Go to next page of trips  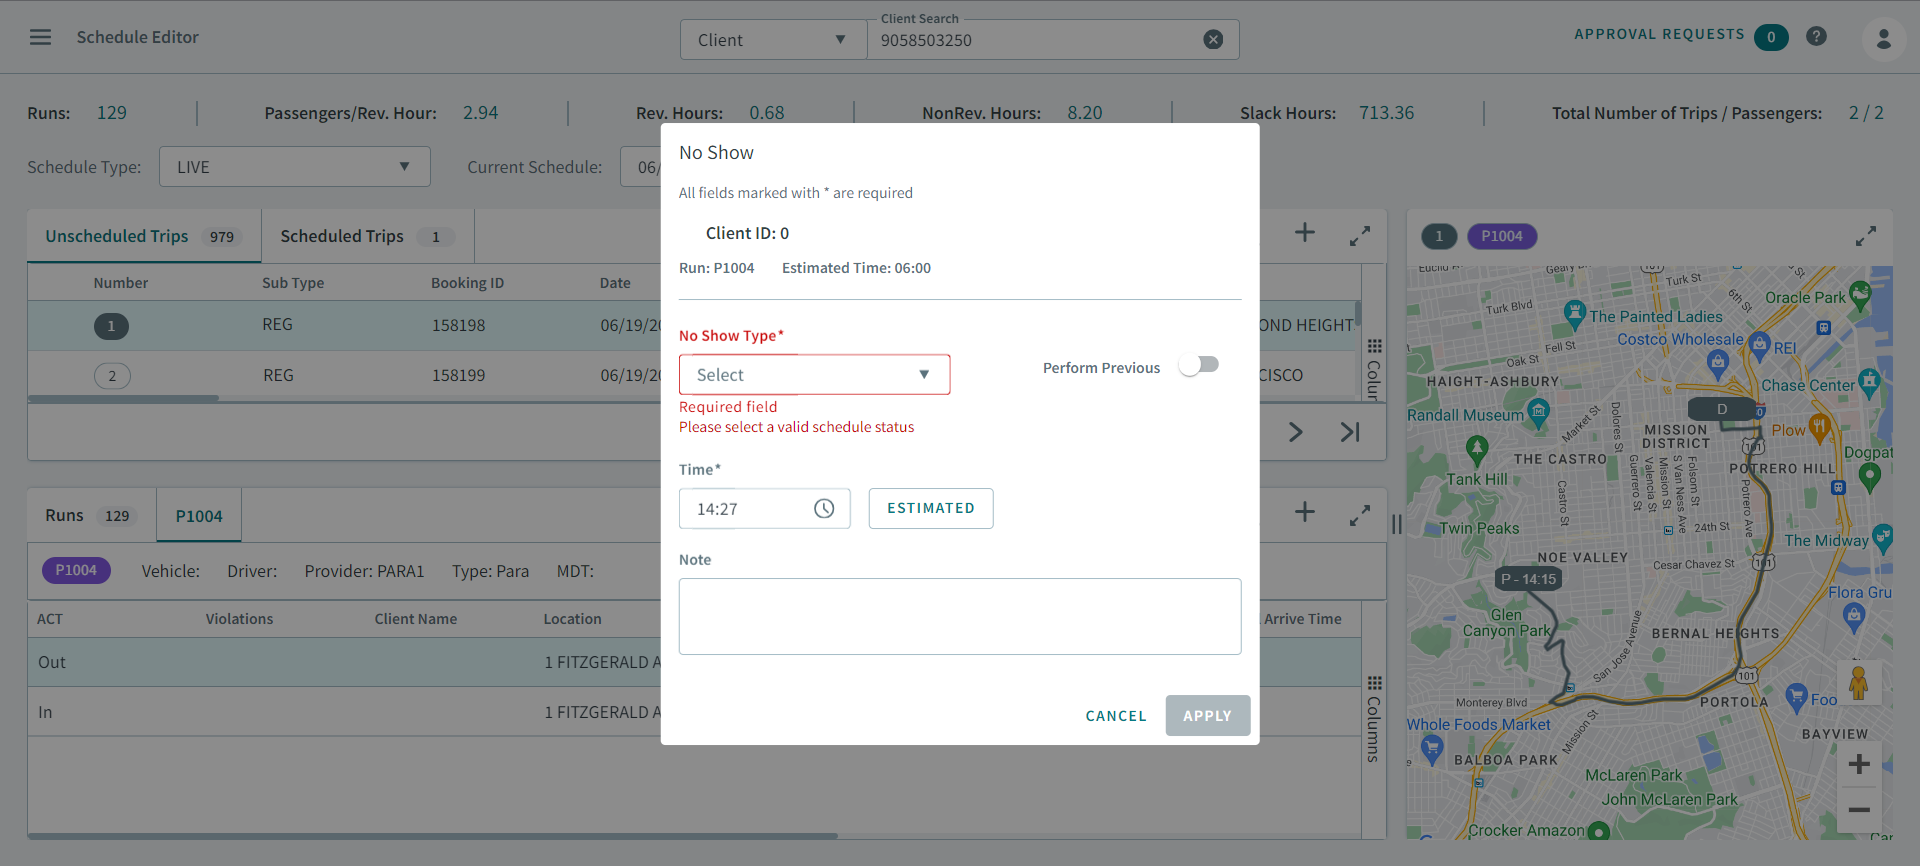(x=1296, y=432)
